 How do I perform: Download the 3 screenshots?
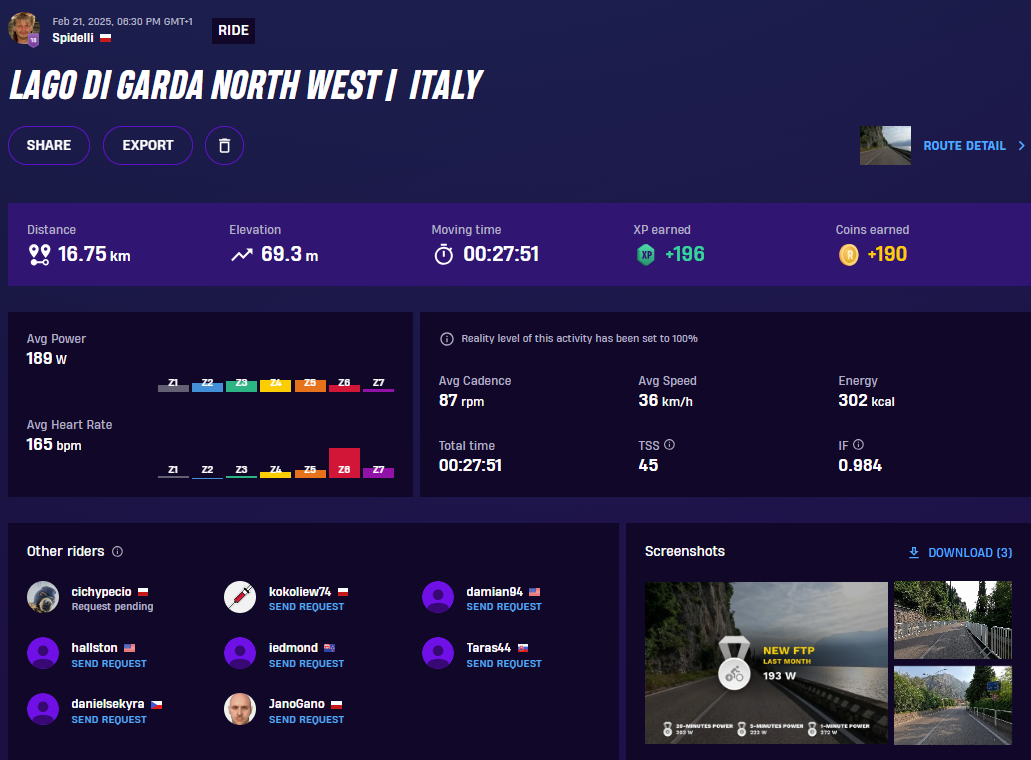960,553
